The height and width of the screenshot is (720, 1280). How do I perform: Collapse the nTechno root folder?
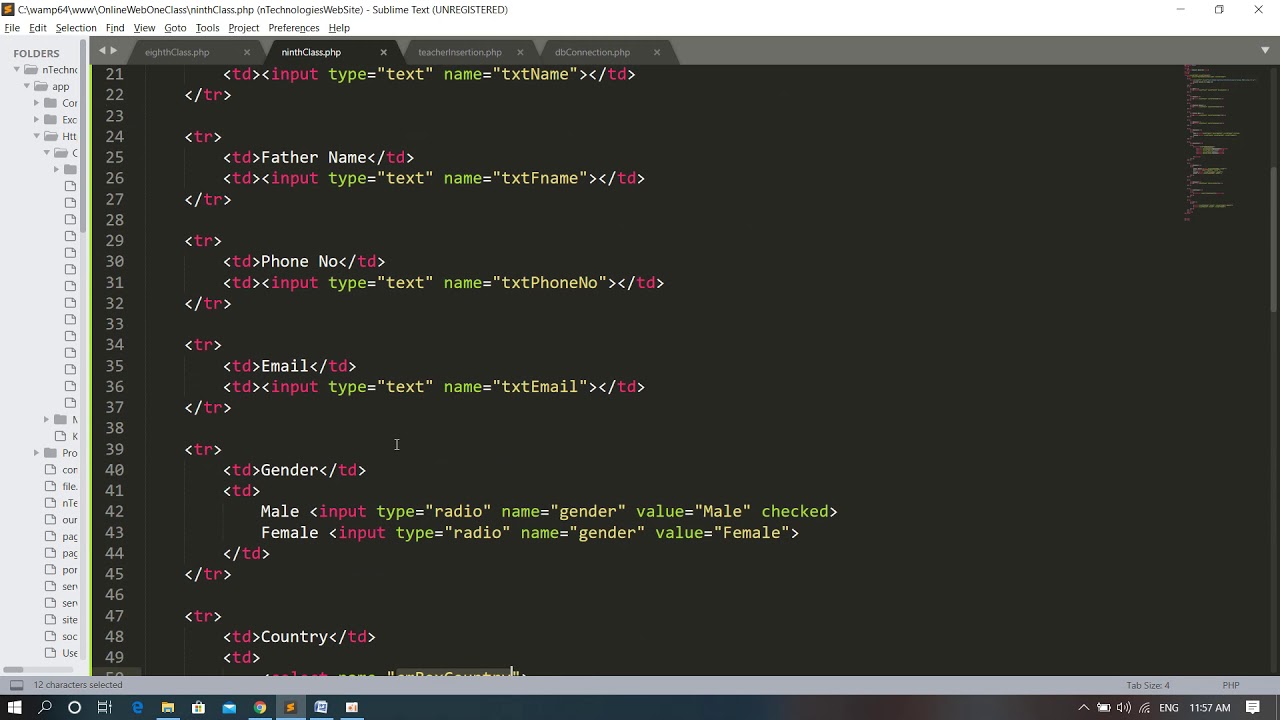click(x=17, y=70)
